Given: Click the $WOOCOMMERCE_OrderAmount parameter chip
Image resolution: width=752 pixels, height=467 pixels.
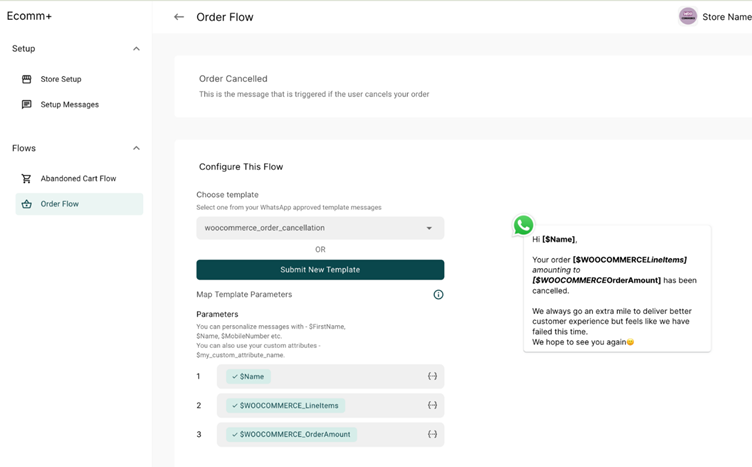Looking at the screenshot, I should click(291, 434).
